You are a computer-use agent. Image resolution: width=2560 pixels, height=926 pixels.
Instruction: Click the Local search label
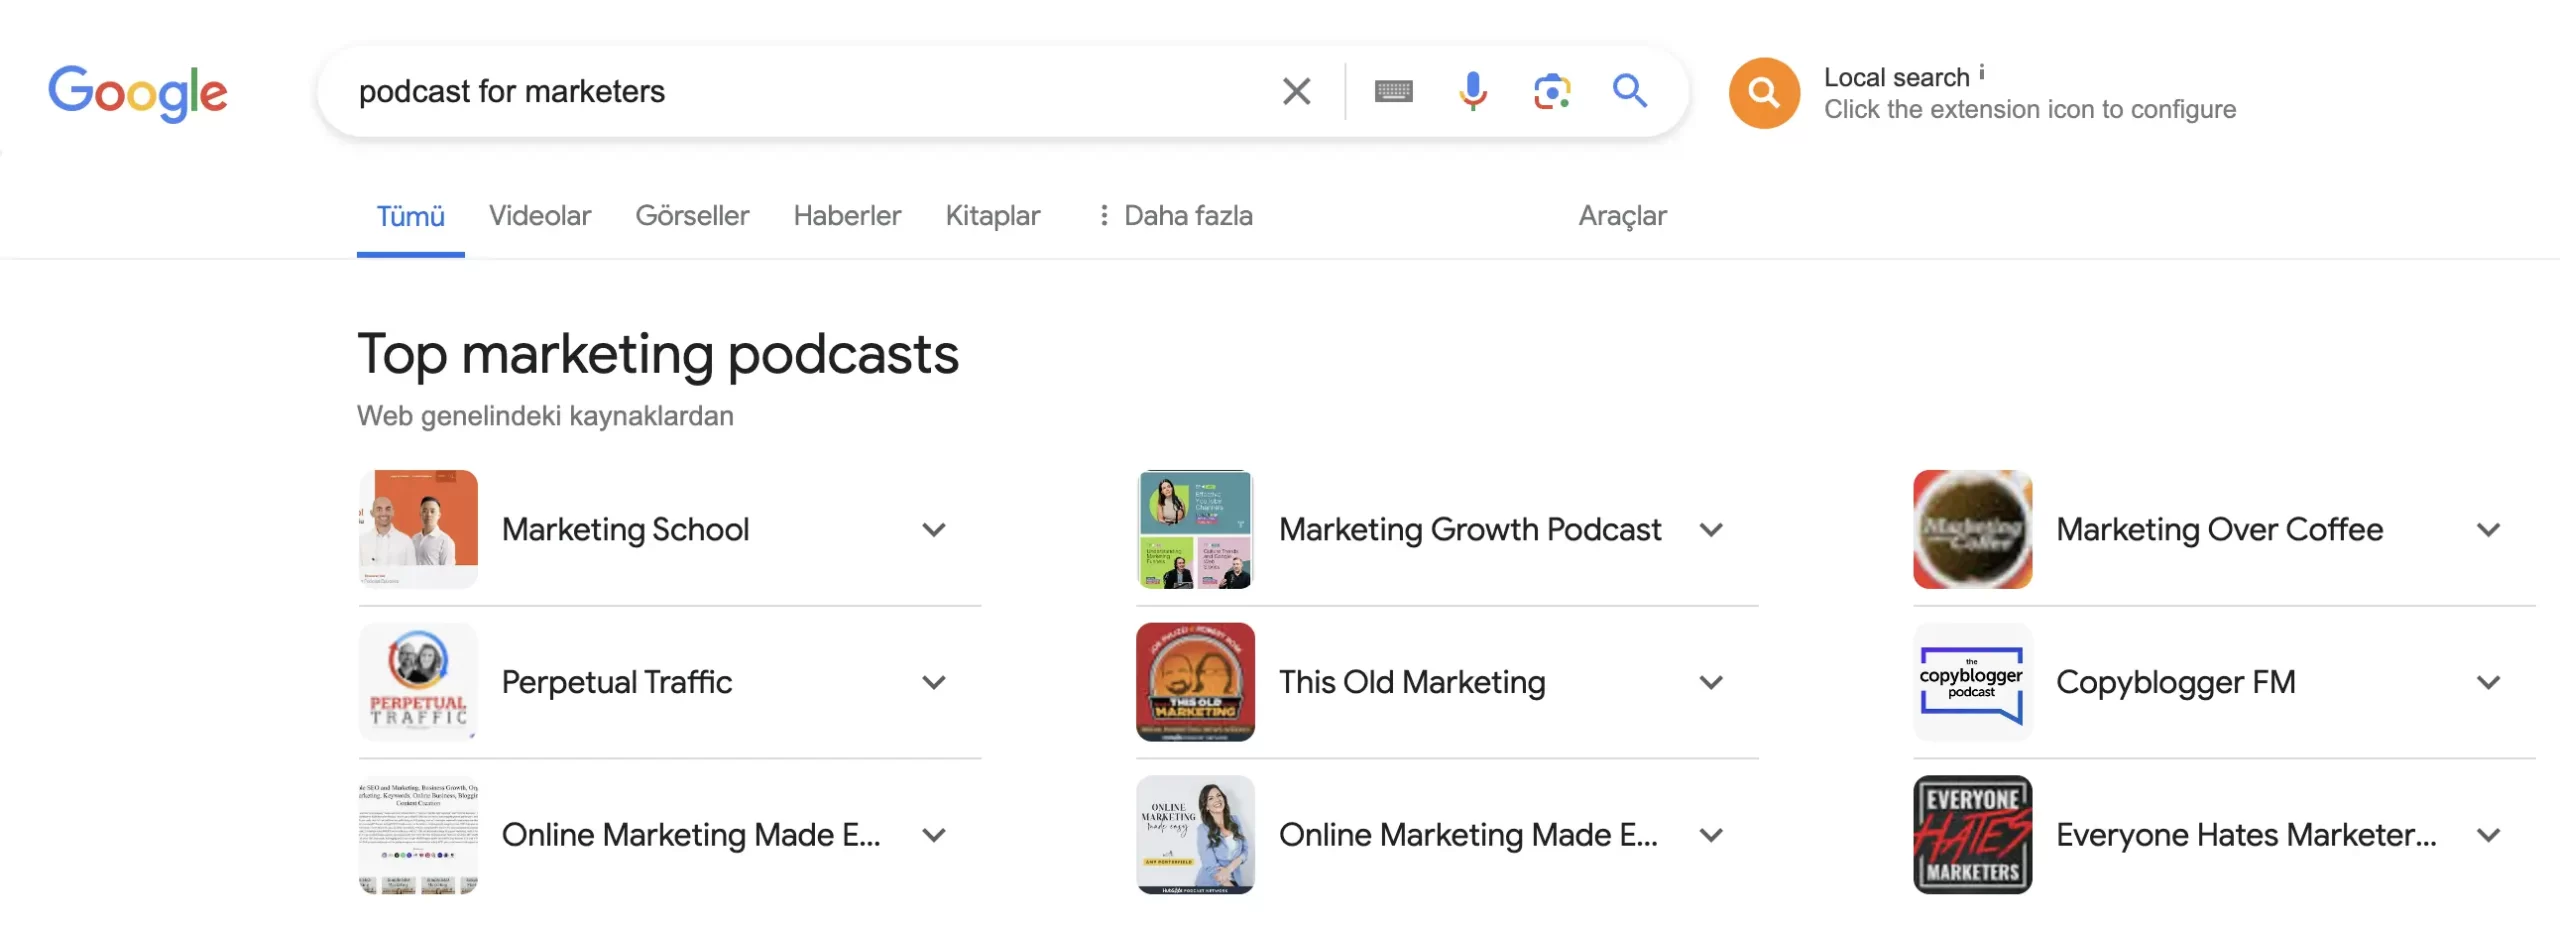point(1896,77)
